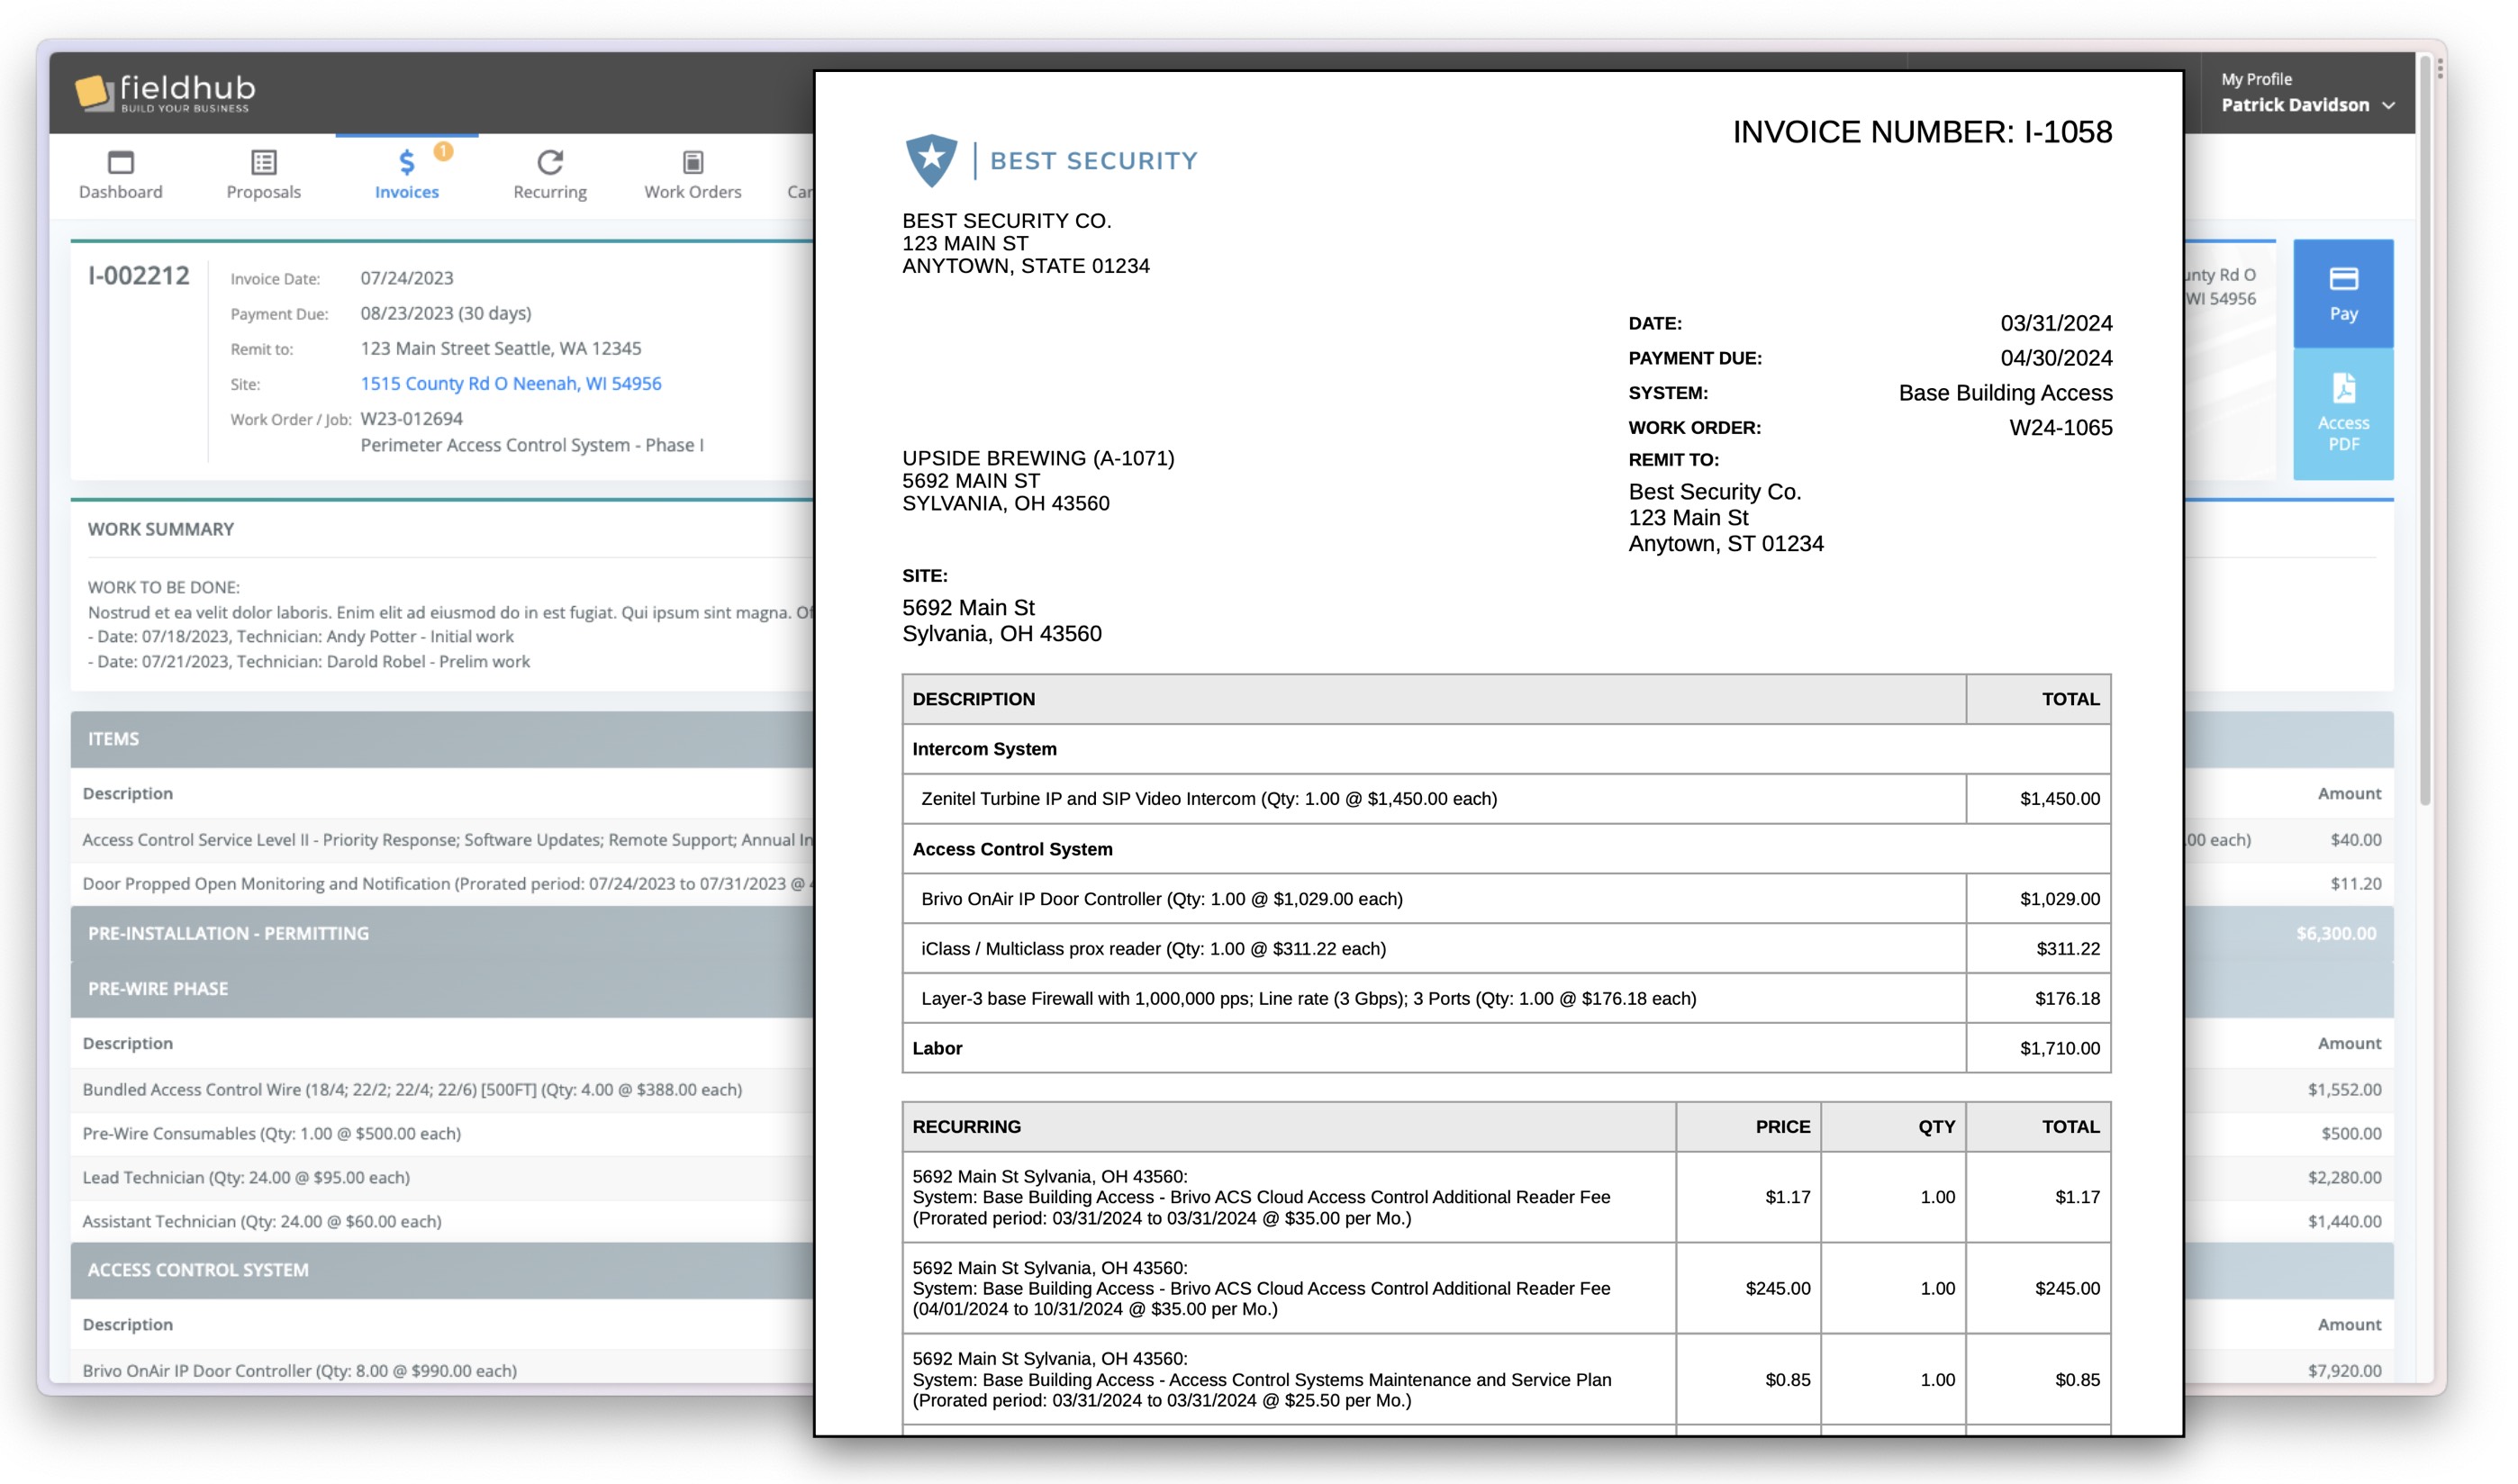Screen dimensions: 2518x1484
Task: Switch to the Work Orders tab
Action: coord(693,191)
